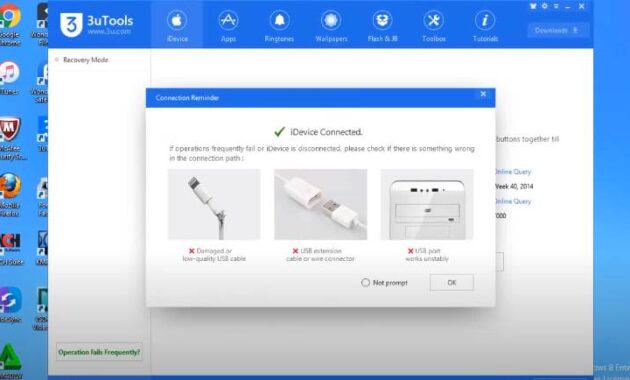
Task: Open the Flash & JB section
Action: [382, 26]
